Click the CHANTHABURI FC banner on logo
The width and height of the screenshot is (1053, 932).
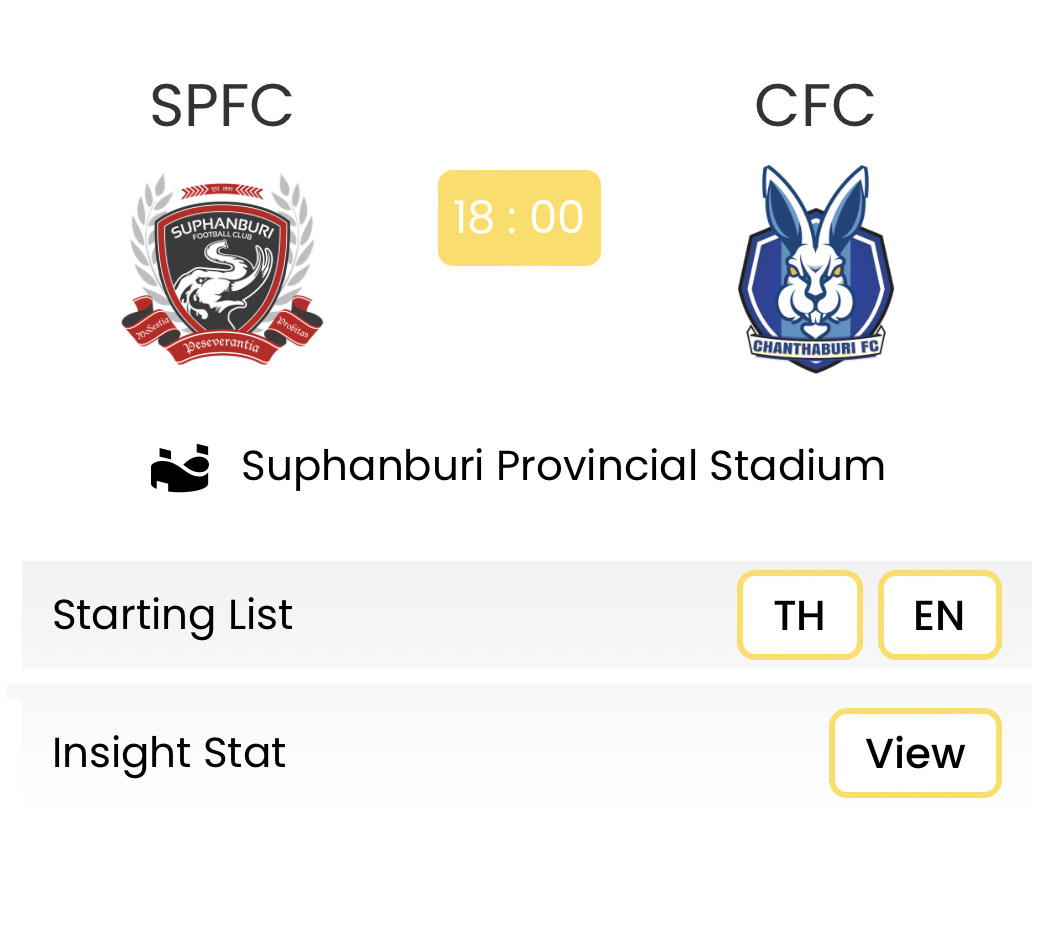[815, 346]
